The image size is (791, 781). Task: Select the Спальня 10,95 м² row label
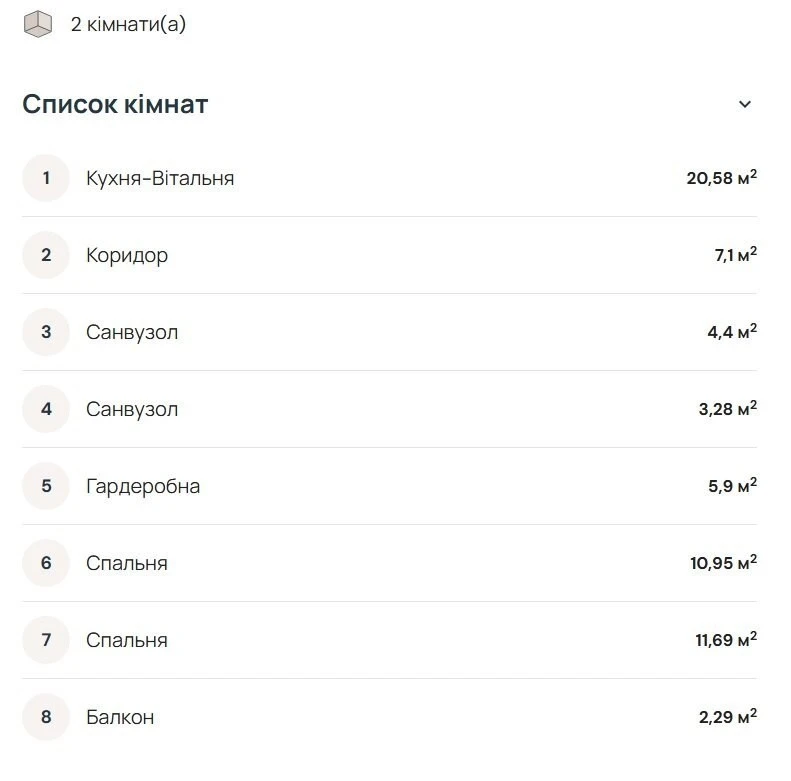(127, 563)
